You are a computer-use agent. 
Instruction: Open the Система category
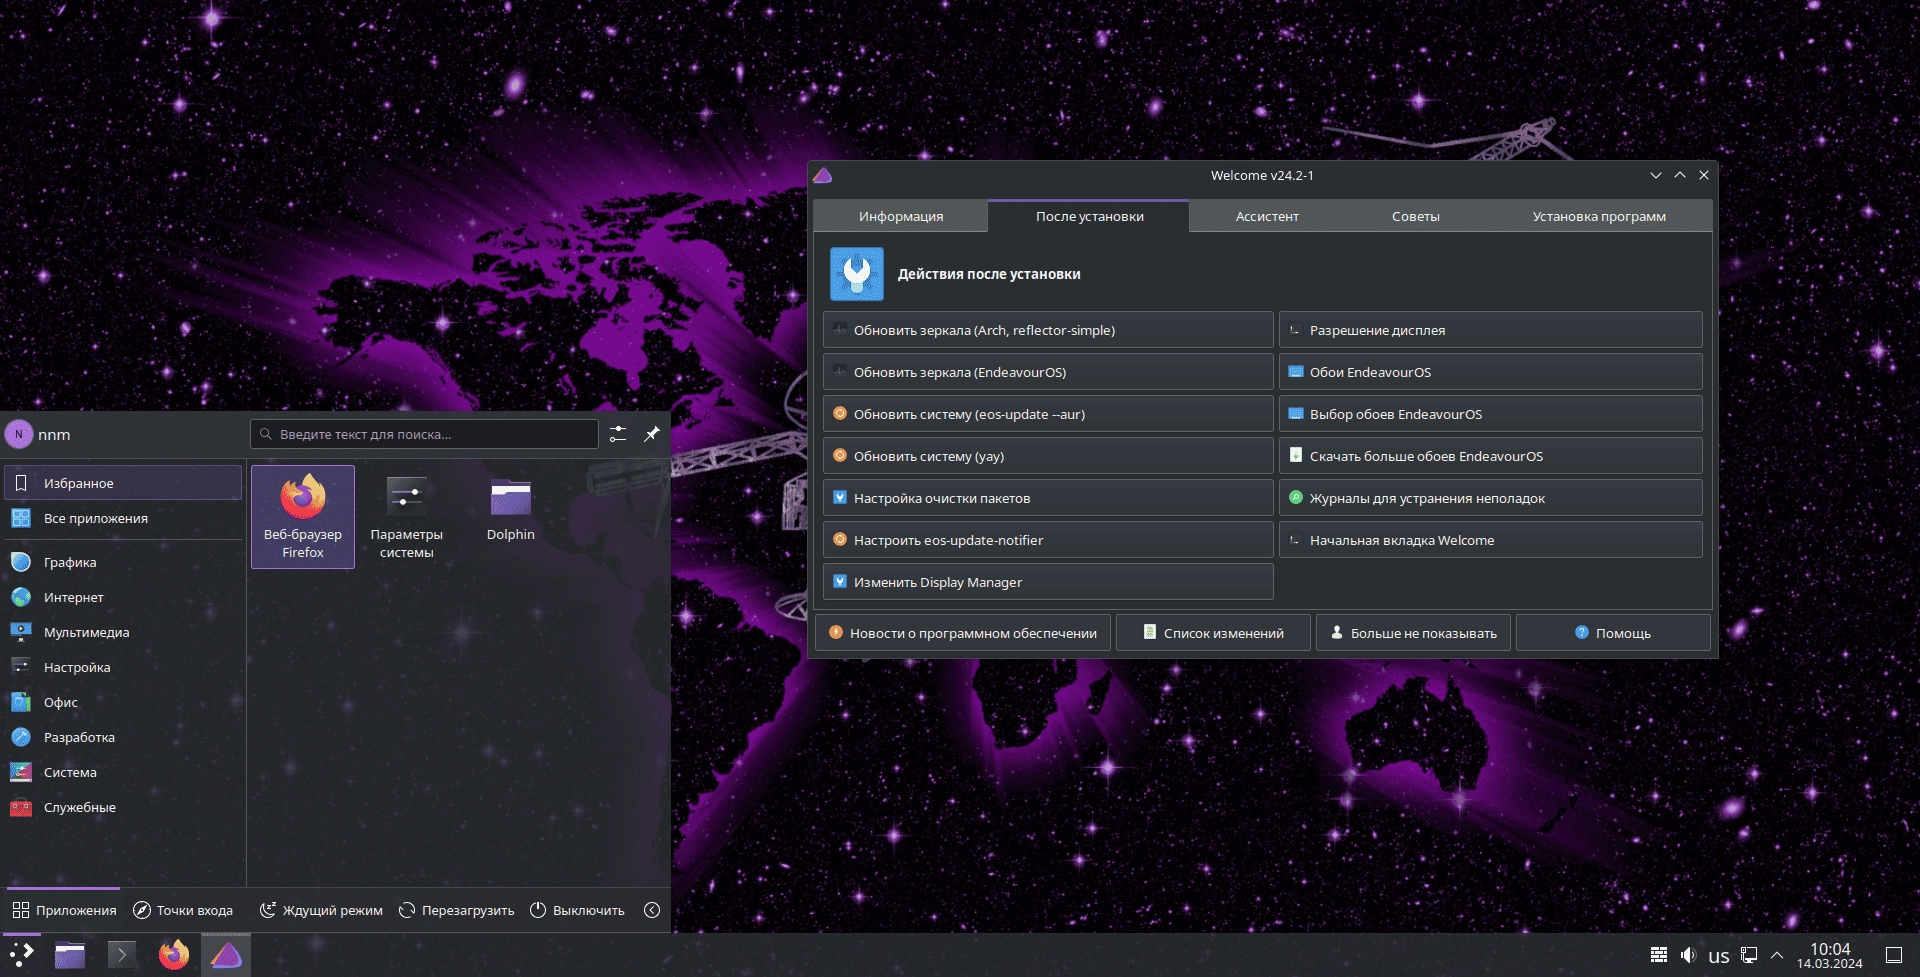coord(123,772)
